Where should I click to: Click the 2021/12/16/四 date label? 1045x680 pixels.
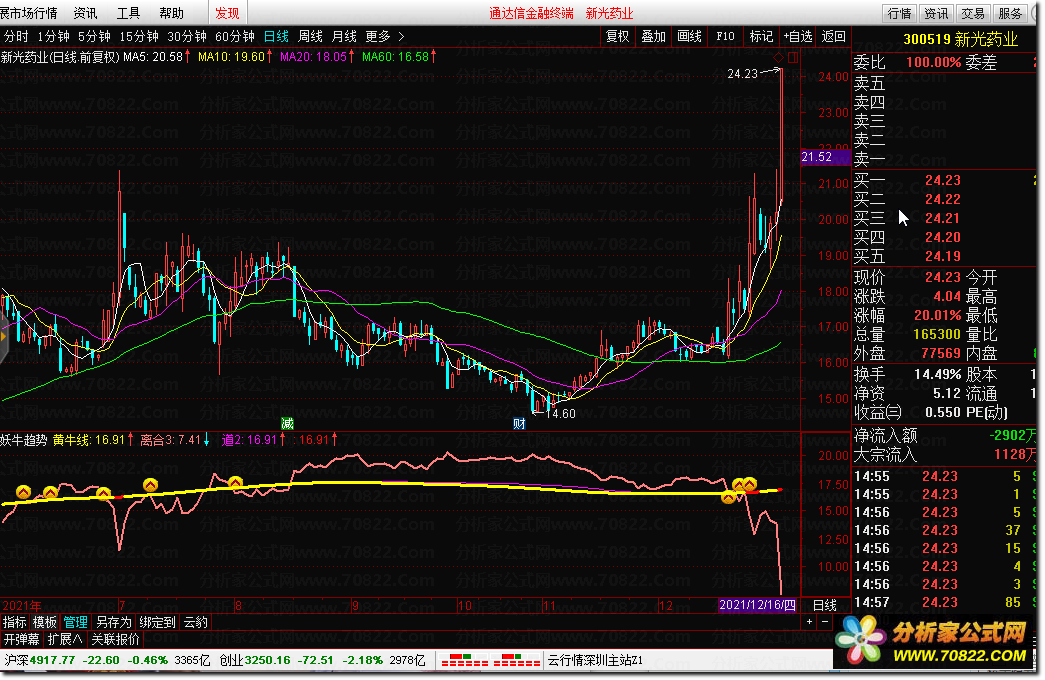coord(758,605)
